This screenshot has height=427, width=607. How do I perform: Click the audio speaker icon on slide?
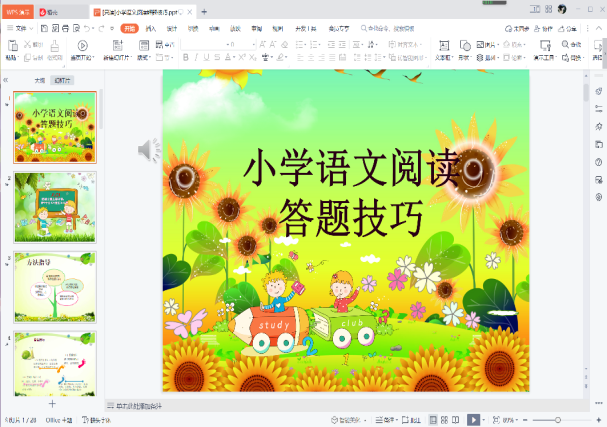(x=148, y=151)
